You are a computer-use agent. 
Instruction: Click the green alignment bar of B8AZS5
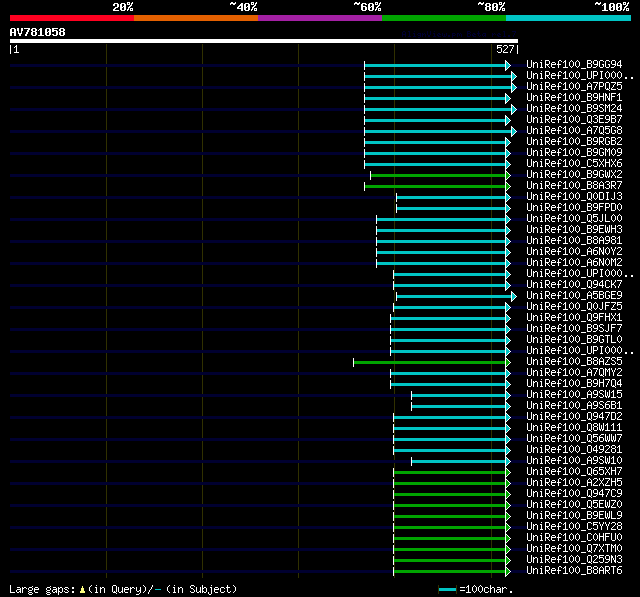432,362
